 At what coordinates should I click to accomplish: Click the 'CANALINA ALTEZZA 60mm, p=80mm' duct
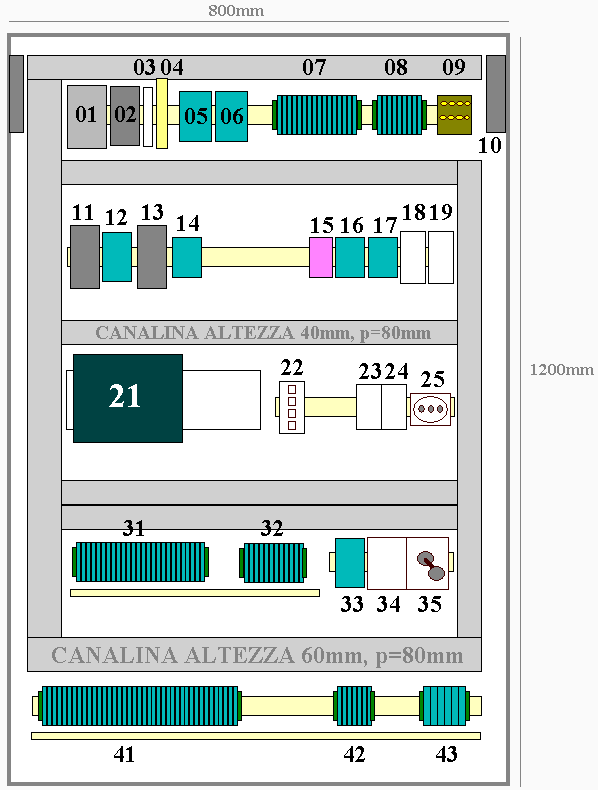(x=254, y=654)
